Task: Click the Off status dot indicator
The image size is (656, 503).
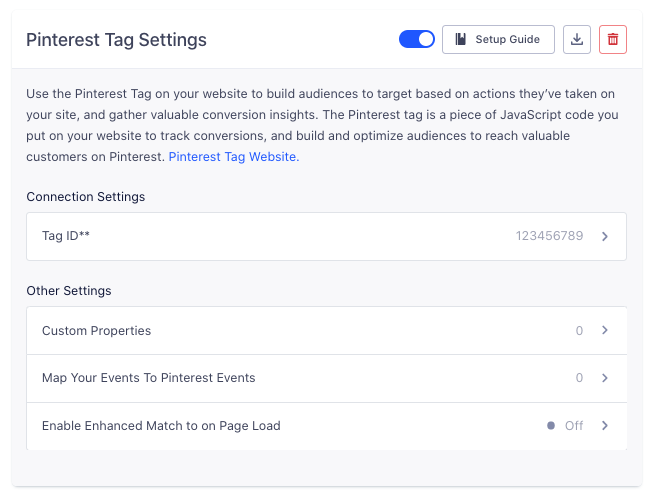Action: click(x=551, y=426)
